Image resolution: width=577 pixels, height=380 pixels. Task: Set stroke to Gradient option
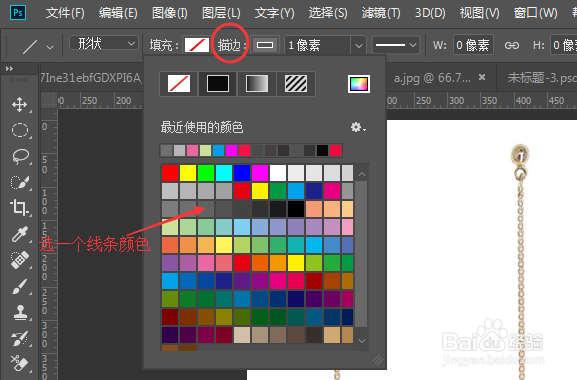tap(257, 84)
